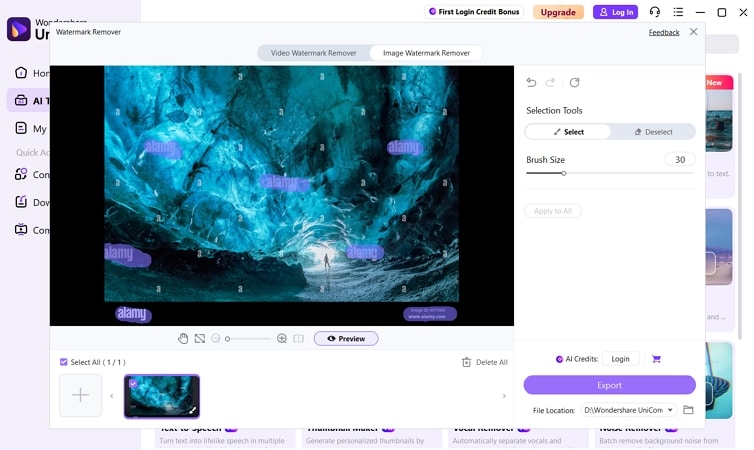Click the purple Export button
The image size is (754, 450).
tap(609, 385)
